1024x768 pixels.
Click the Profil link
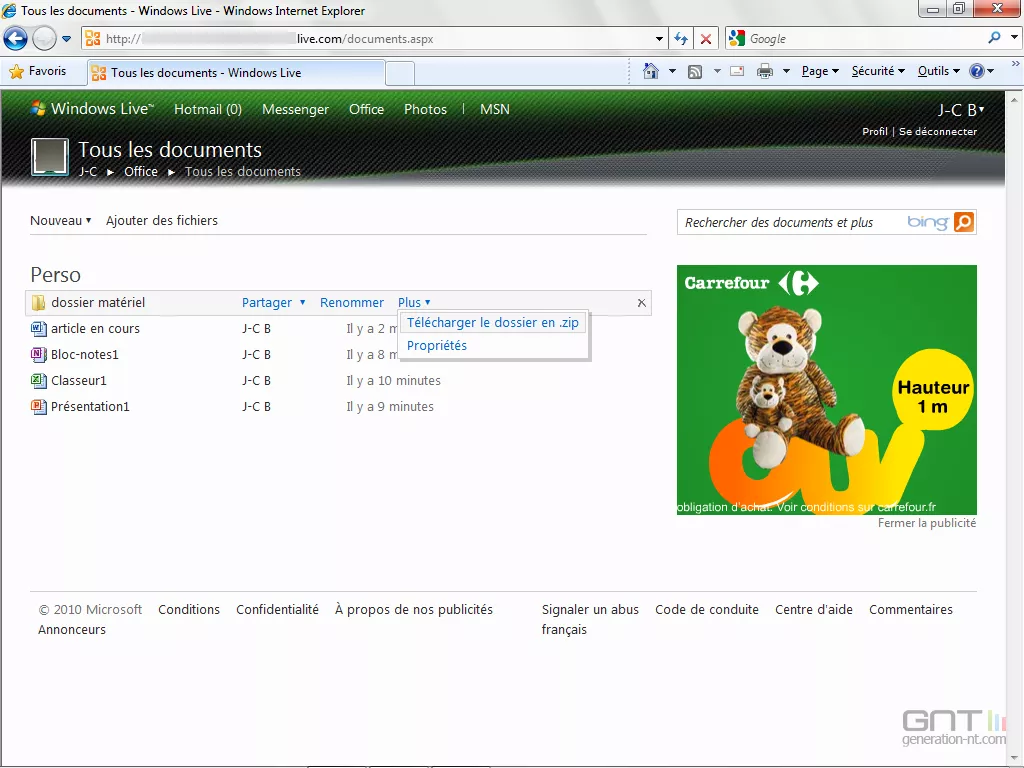pos(874,131)
